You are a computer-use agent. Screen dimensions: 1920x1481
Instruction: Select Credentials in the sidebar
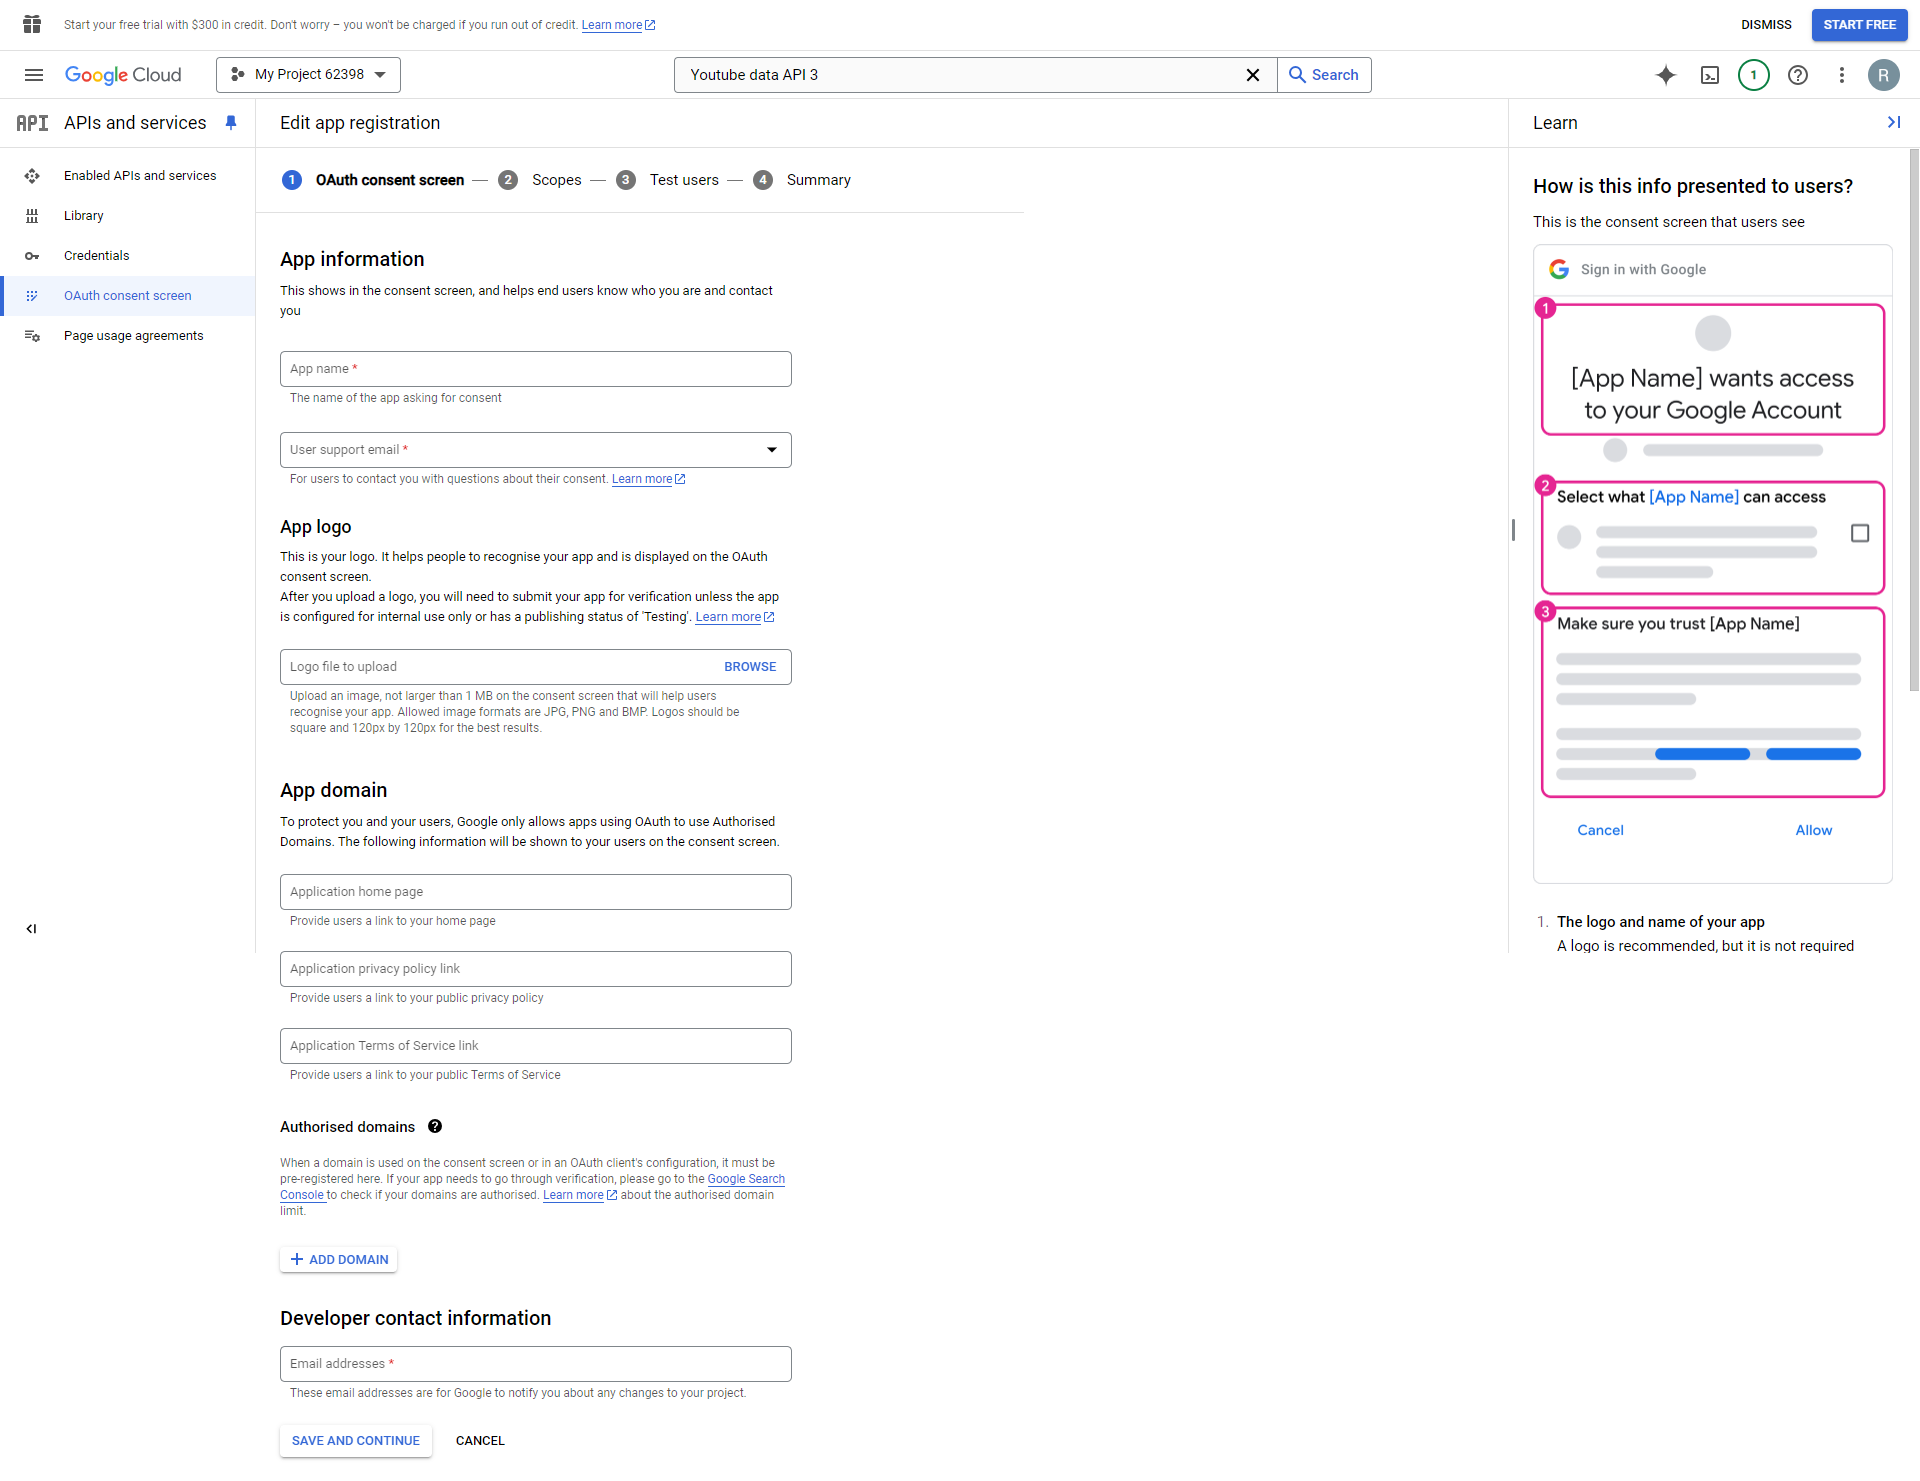tap(96, 256)
